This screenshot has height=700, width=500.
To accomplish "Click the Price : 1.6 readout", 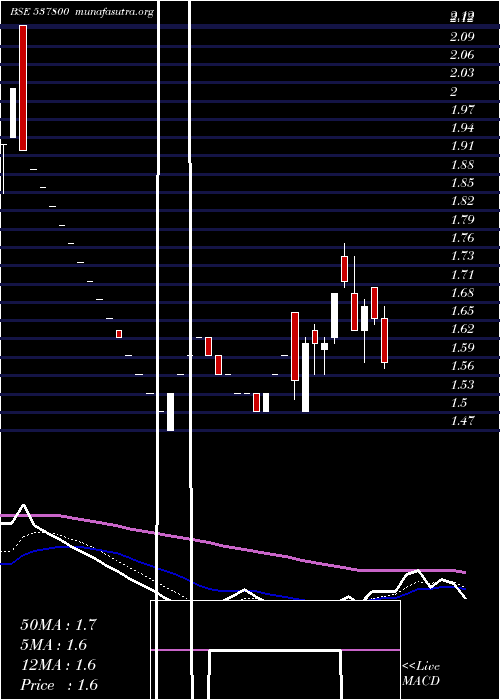I will [x=59, y=684].
